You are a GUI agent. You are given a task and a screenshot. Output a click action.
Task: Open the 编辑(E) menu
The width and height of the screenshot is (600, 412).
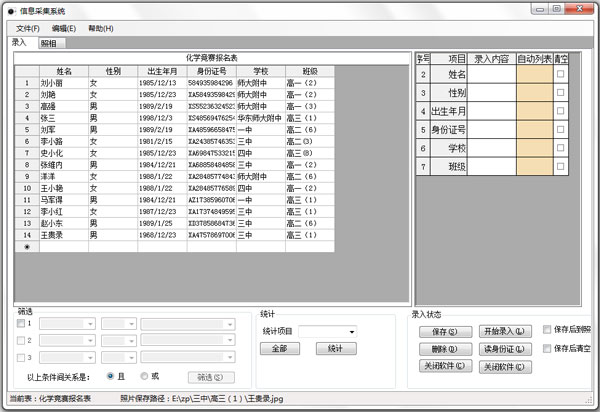pos(63,28)
